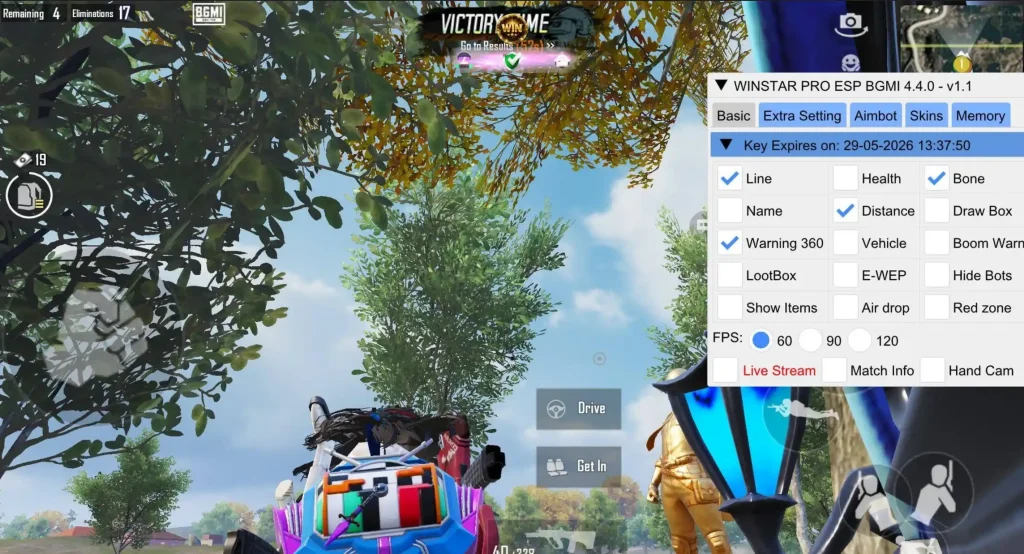Enable the Health checkbox
Screen dimensions: 1024x554
coord(845,178)
